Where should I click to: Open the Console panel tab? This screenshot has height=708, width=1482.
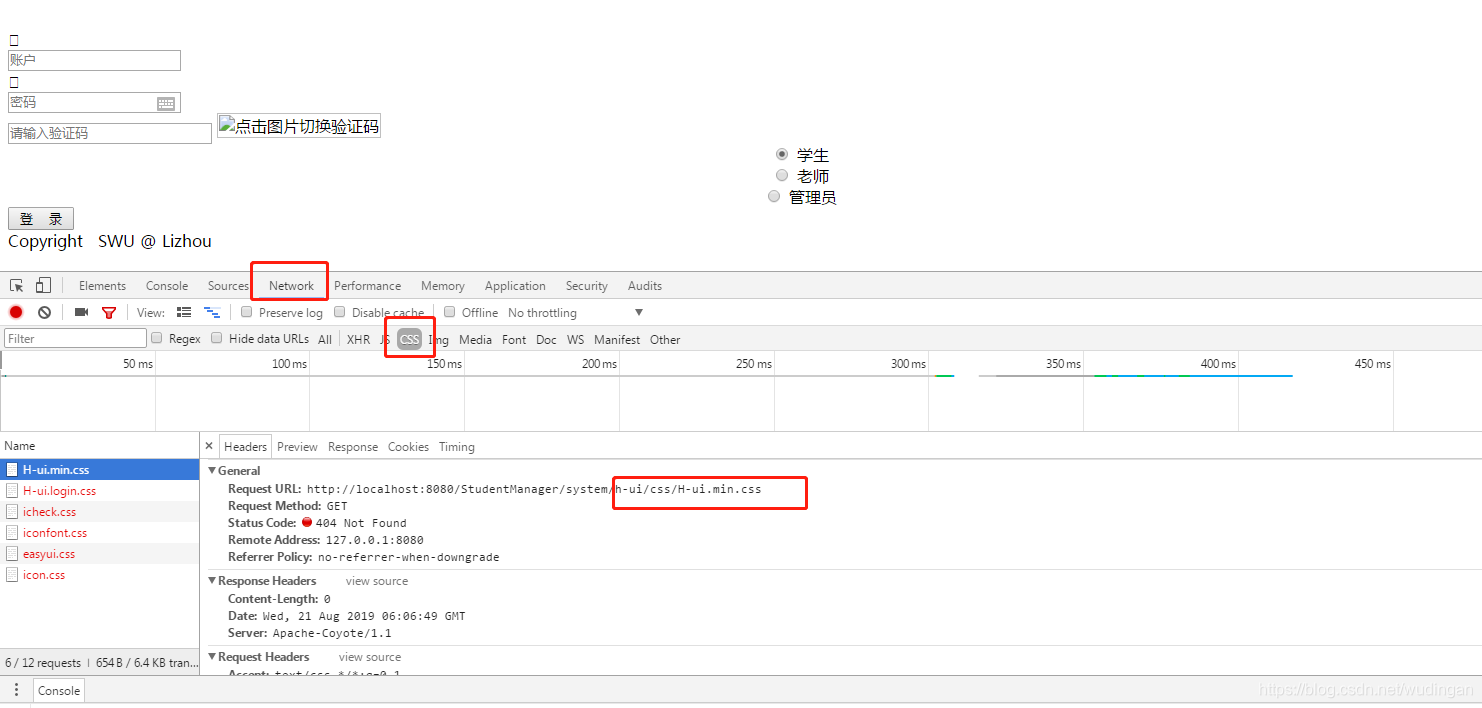(167, 286)
